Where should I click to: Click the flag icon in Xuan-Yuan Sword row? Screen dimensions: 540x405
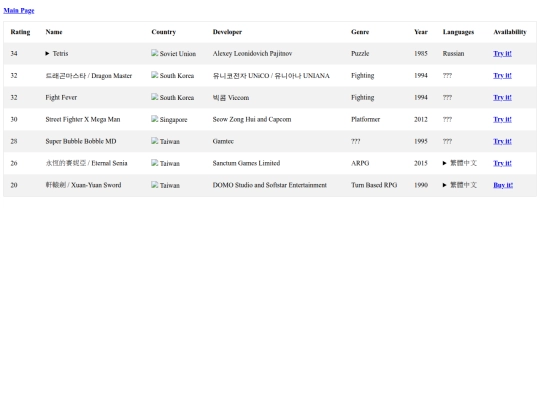[155, 185]
